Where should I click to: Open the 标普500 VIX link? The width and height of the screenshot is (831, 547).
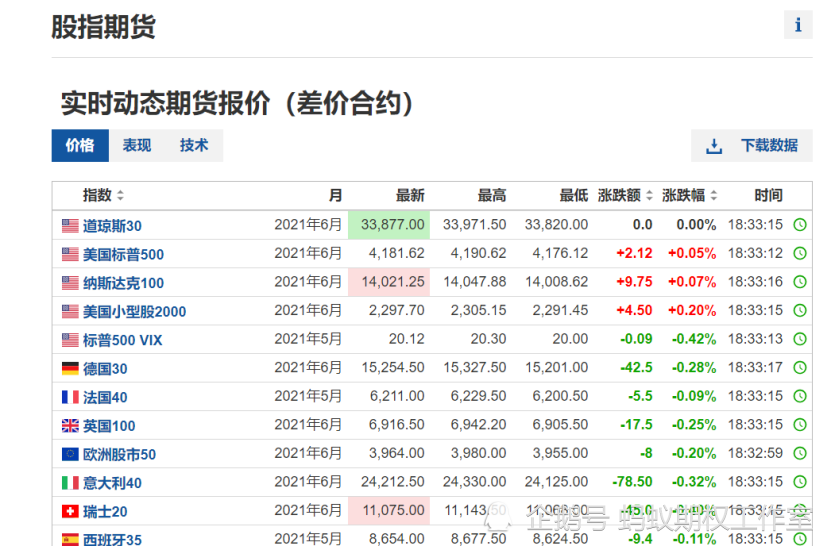point(122,340)
